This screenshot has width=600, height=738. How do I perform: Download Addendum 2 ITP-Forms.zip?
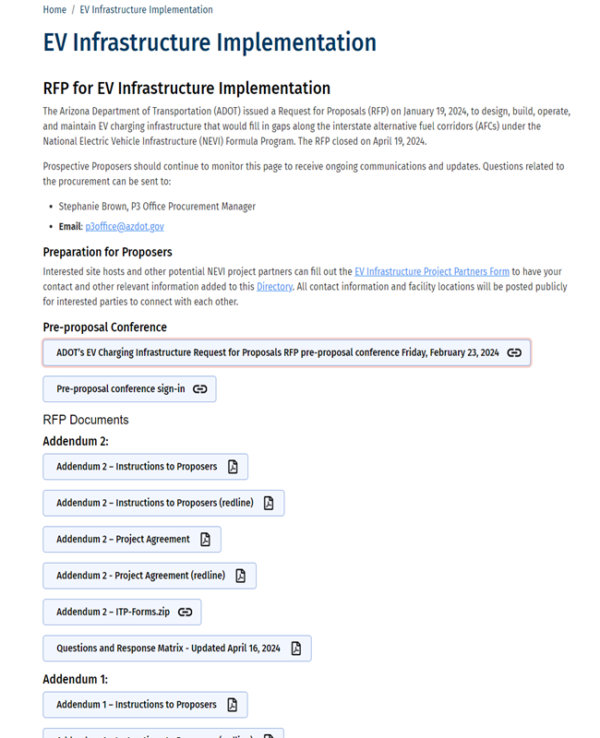tap(112, 611)
